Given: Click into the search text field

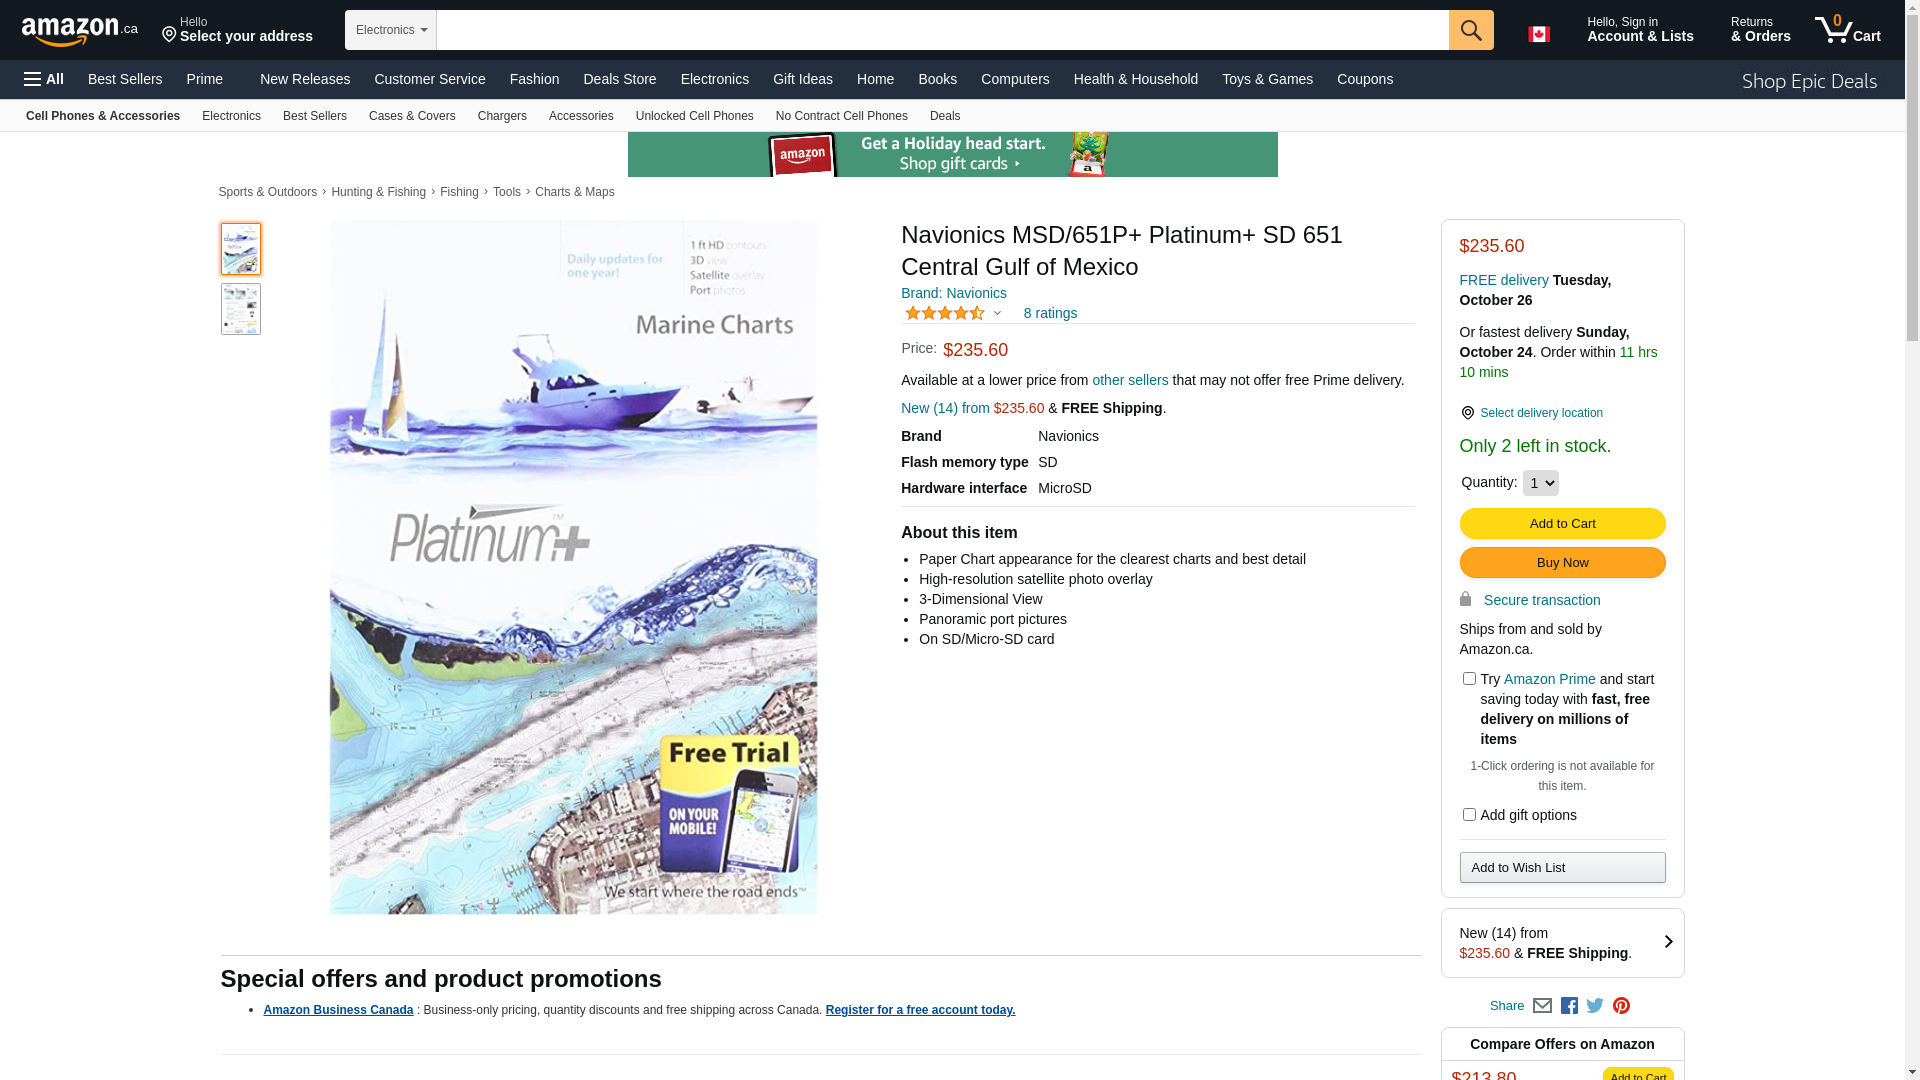Looking at the screenshot, I should [x=942, y=30].
